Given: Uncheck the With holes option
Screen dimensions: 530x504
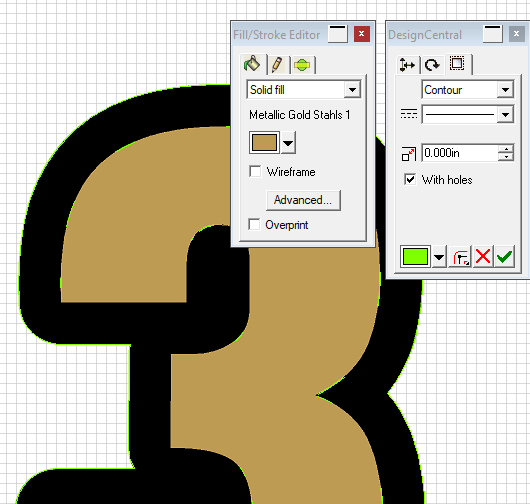Looking at the screenshot, I should coord(410,179).
